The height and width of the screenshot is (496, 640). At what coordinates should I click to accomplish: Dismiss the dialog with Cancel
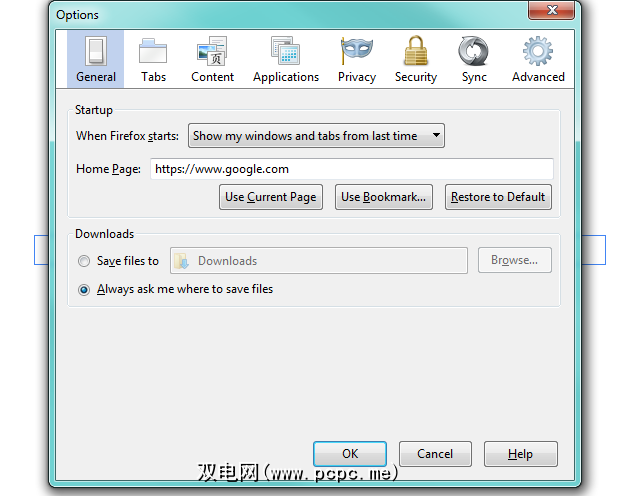point(435,454)
